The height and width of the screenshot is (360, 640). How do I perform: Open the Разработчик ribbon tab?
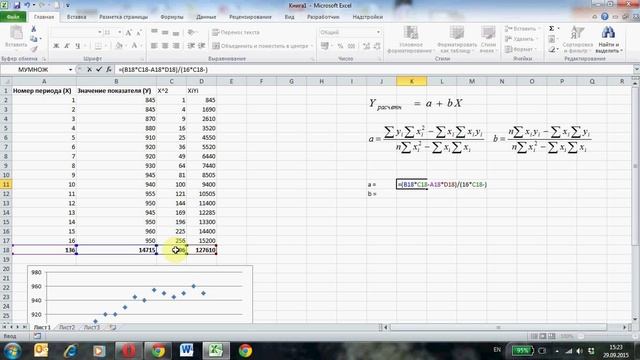(323, 17)
